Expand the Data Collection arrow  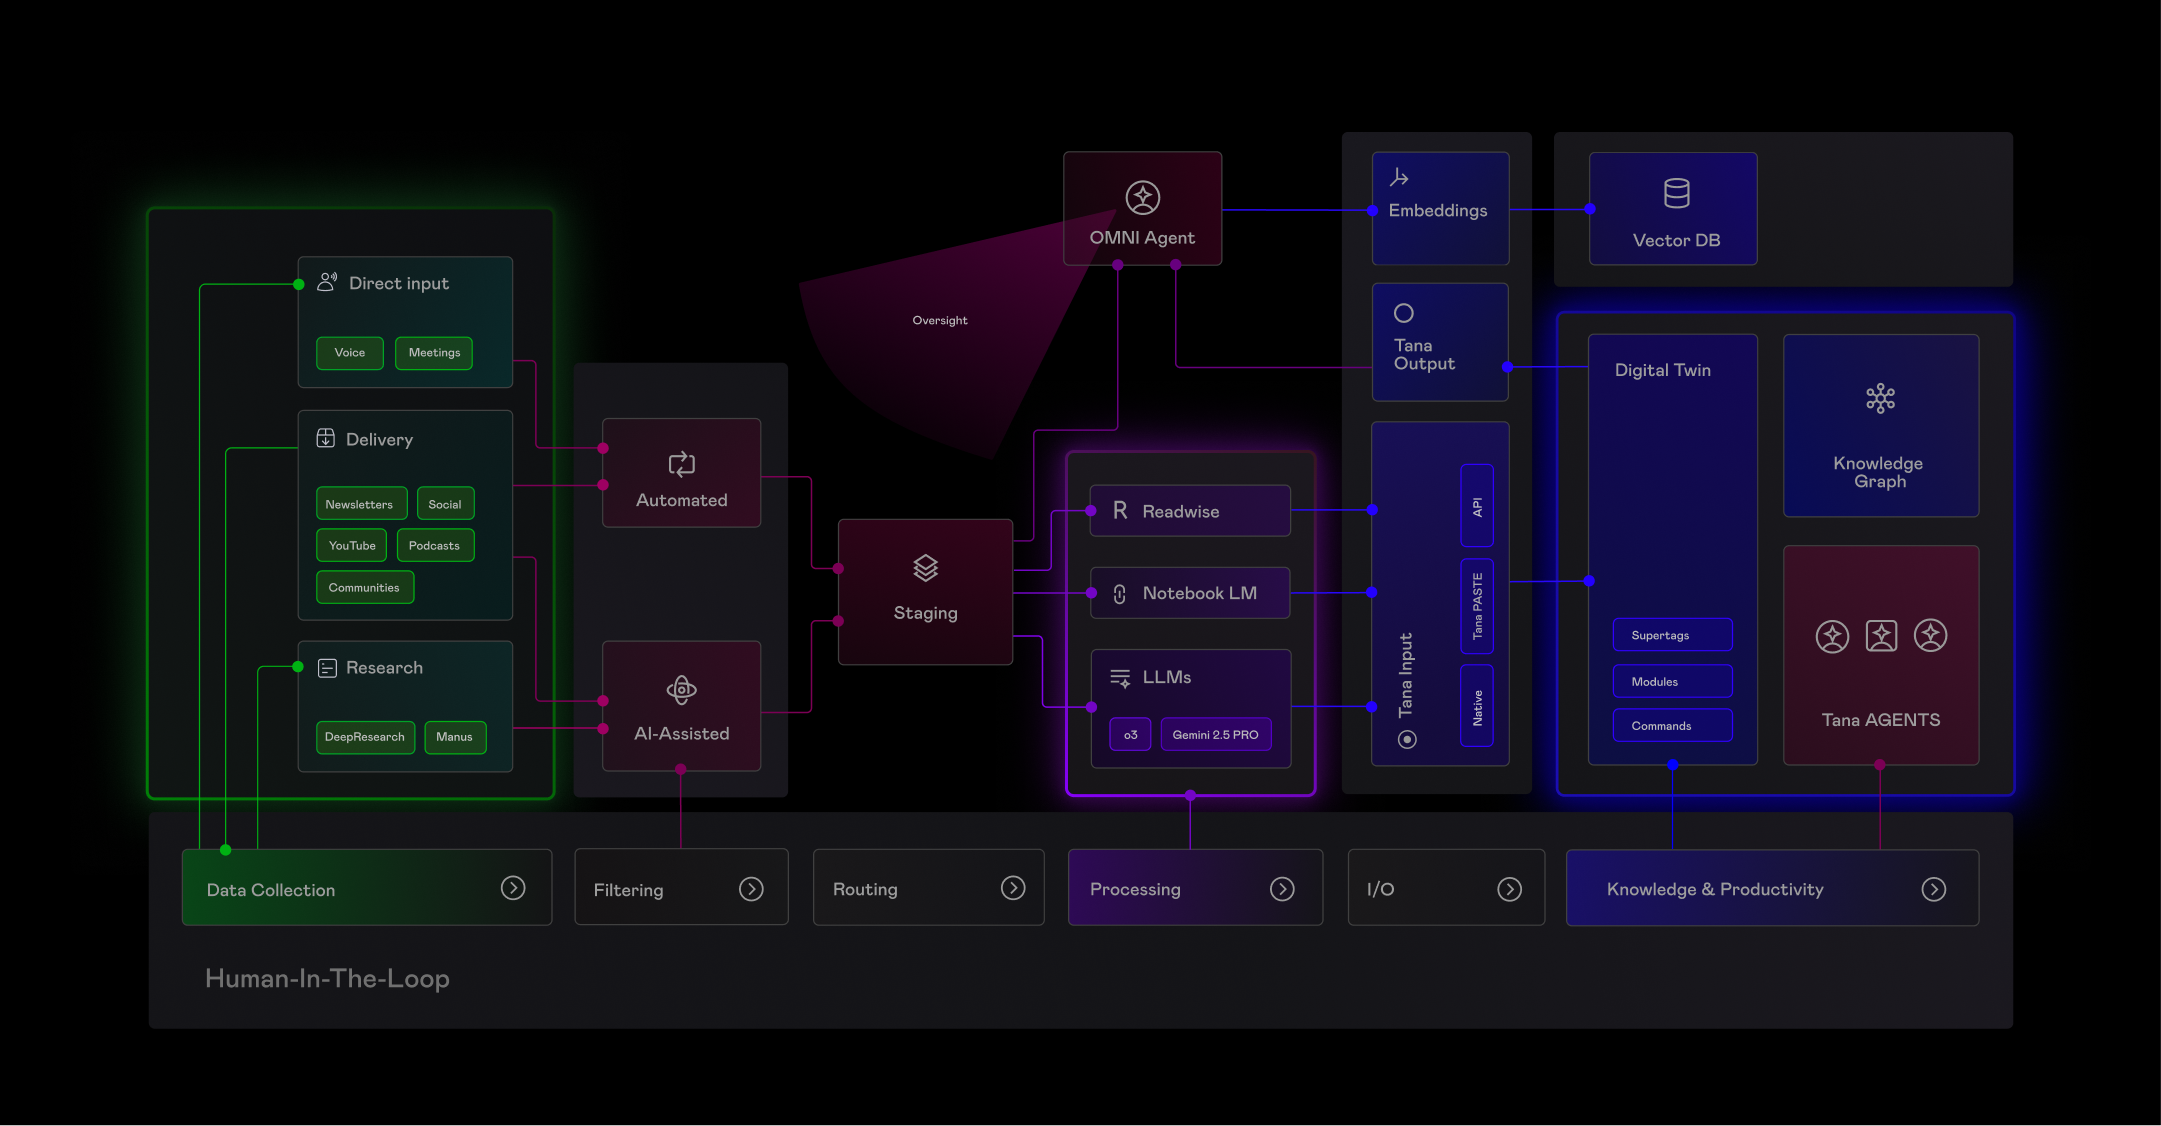(513, 888)
